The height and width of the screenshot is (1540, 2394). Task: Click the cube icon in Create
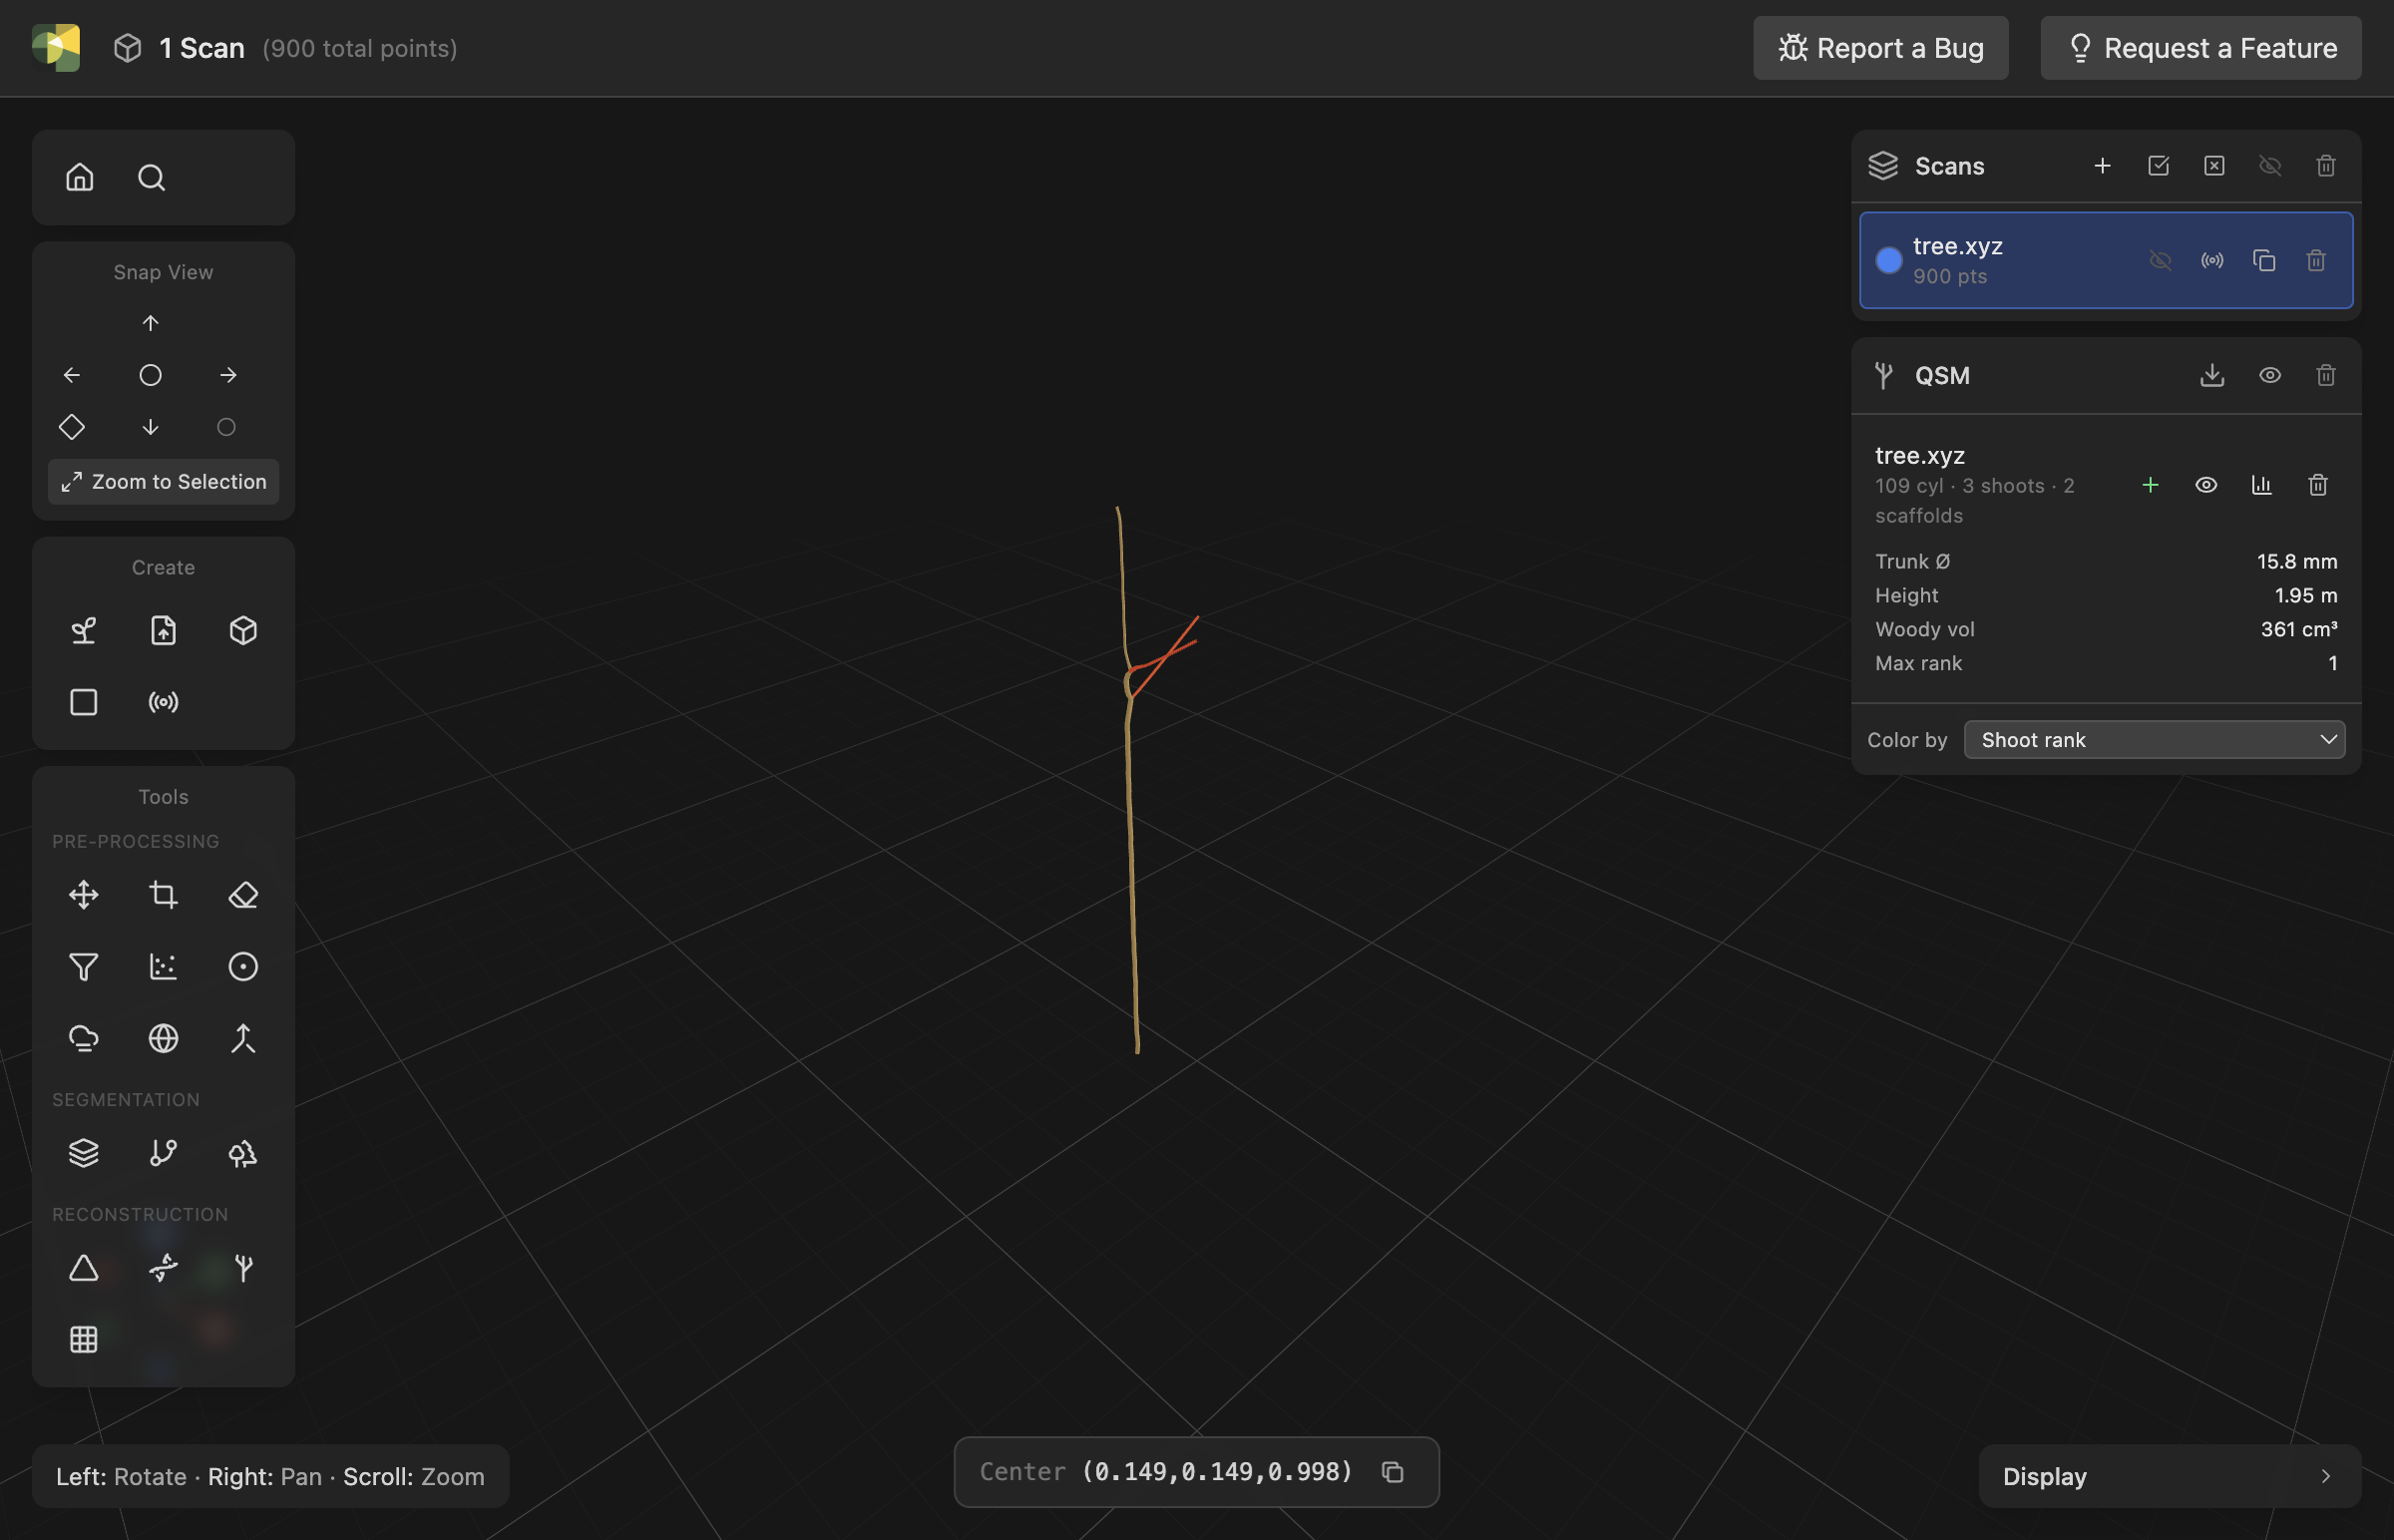pos(243,631)
